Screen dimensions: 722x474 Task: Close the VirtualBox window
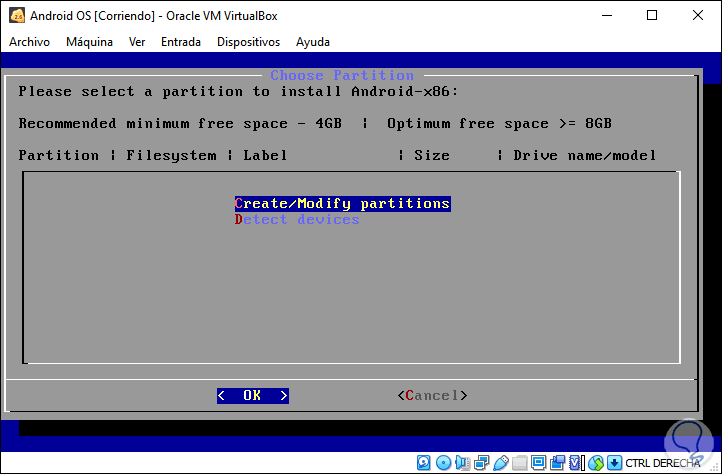tap(698, 15)
